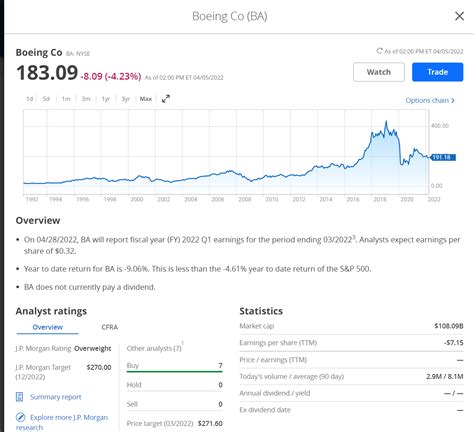
Task: Select the 1yr chart range
Action: point(106,99)
